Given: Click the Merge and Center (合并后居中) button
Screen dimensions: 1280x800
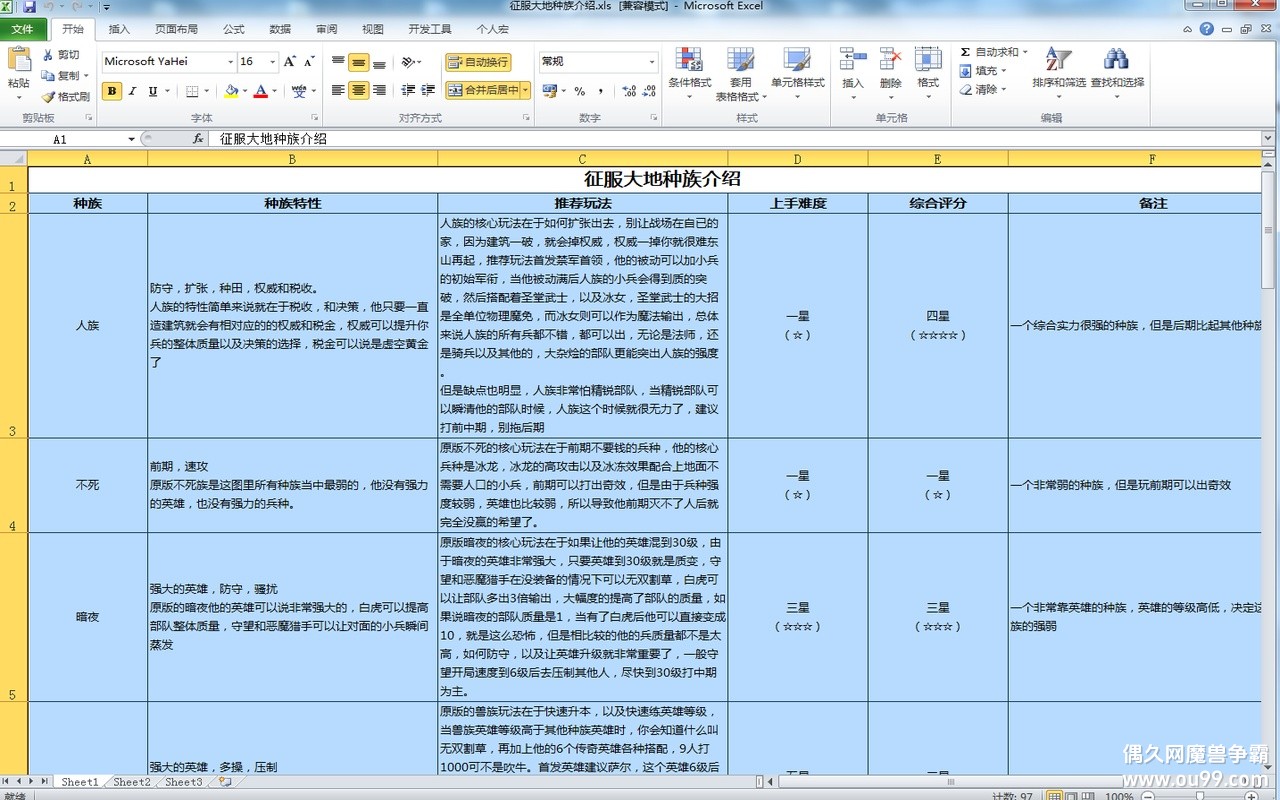Looking at the screenshot, I should click(x=484, y=90).
